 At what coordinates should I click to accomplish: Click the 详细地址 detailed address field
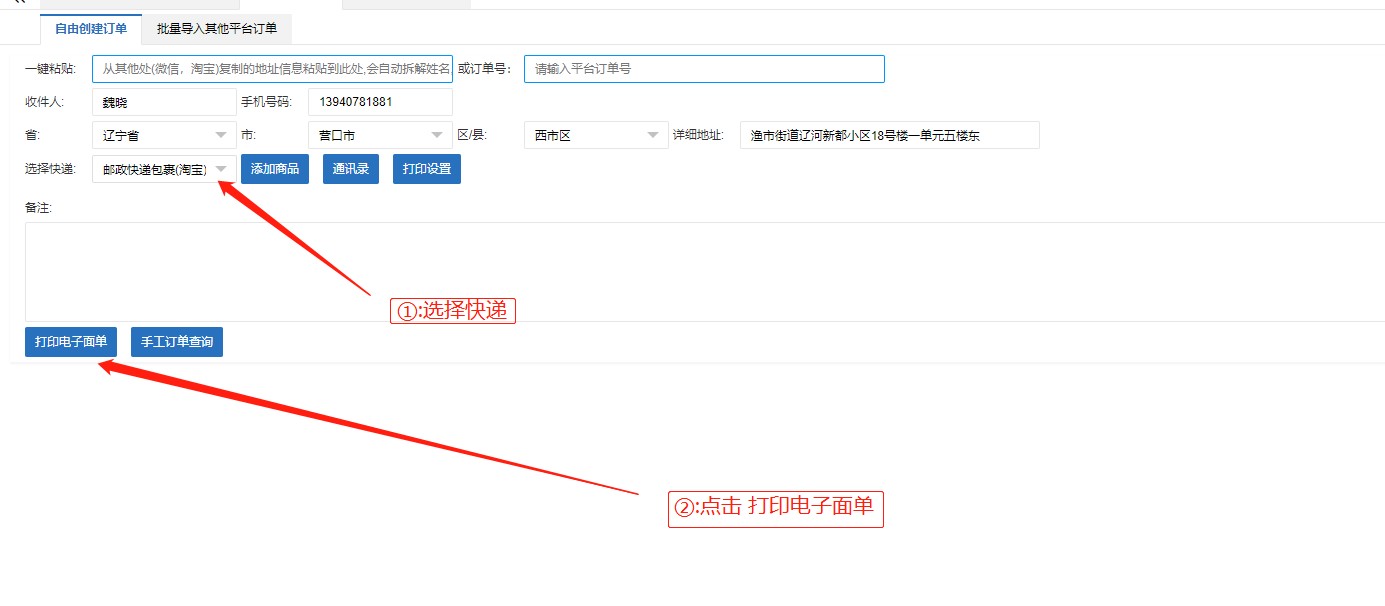889,135
